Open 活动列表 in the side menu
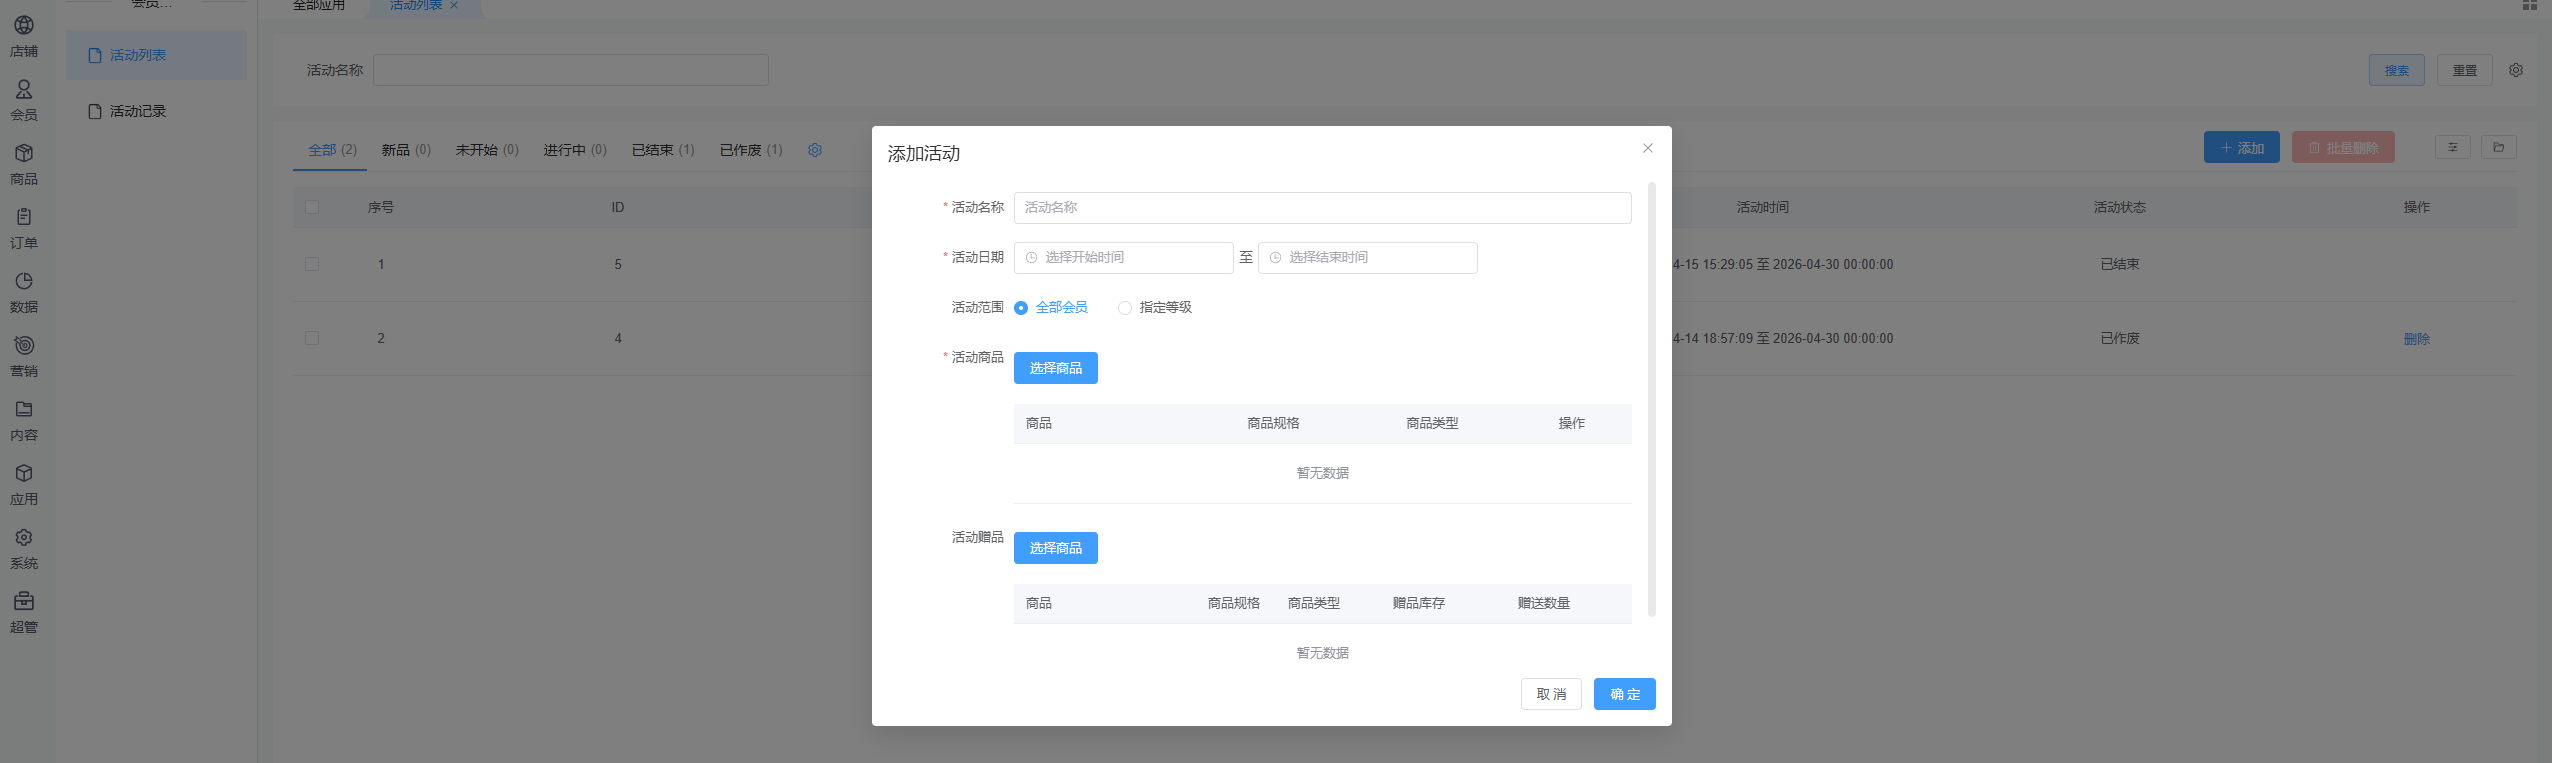 pos(156,55)
